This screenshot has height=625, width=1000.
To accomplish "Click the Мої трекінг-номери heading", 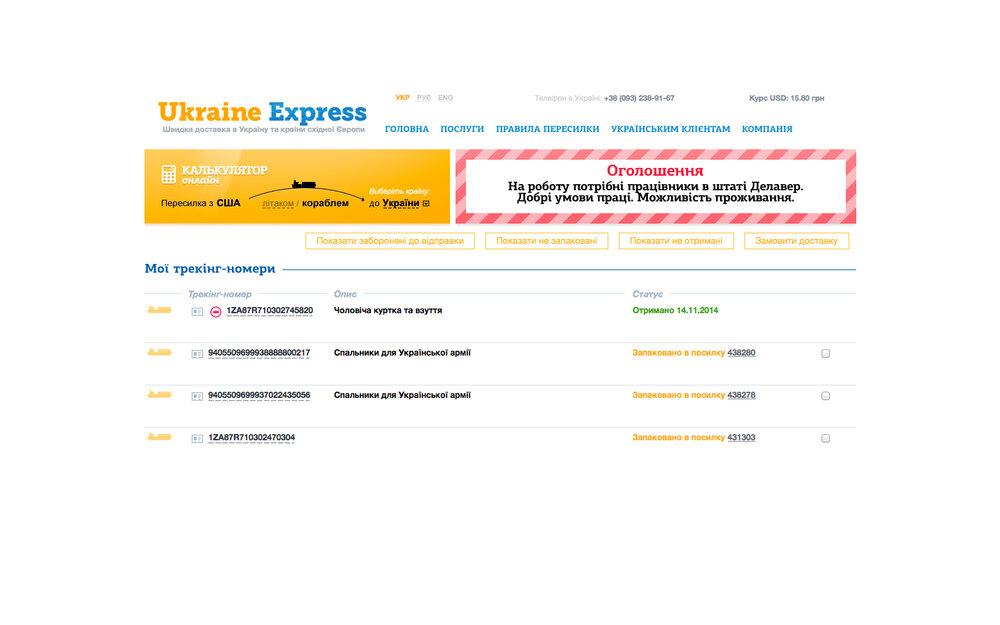I will (210, 268).
